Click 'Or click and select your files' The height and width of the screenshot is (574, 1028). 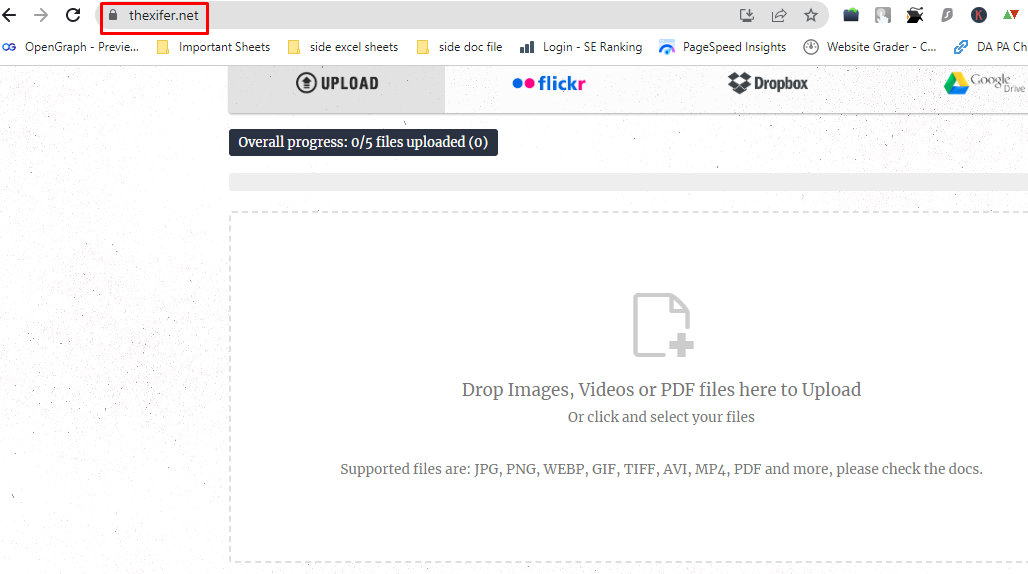pos(661,417)
